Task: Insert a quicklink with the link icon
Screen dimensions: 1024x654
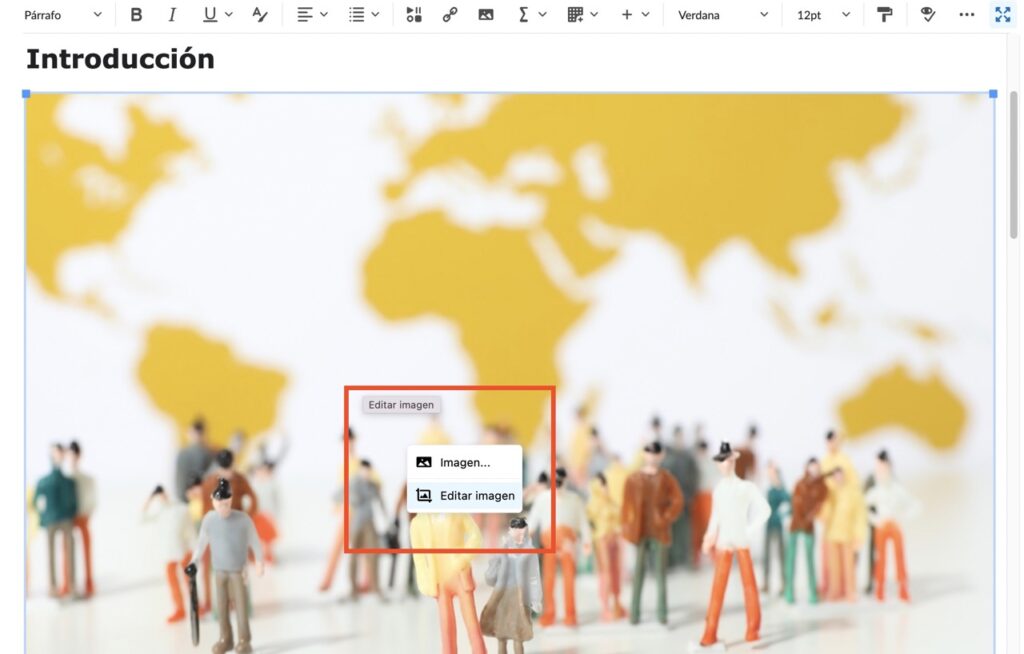Action: pos(450,15)
